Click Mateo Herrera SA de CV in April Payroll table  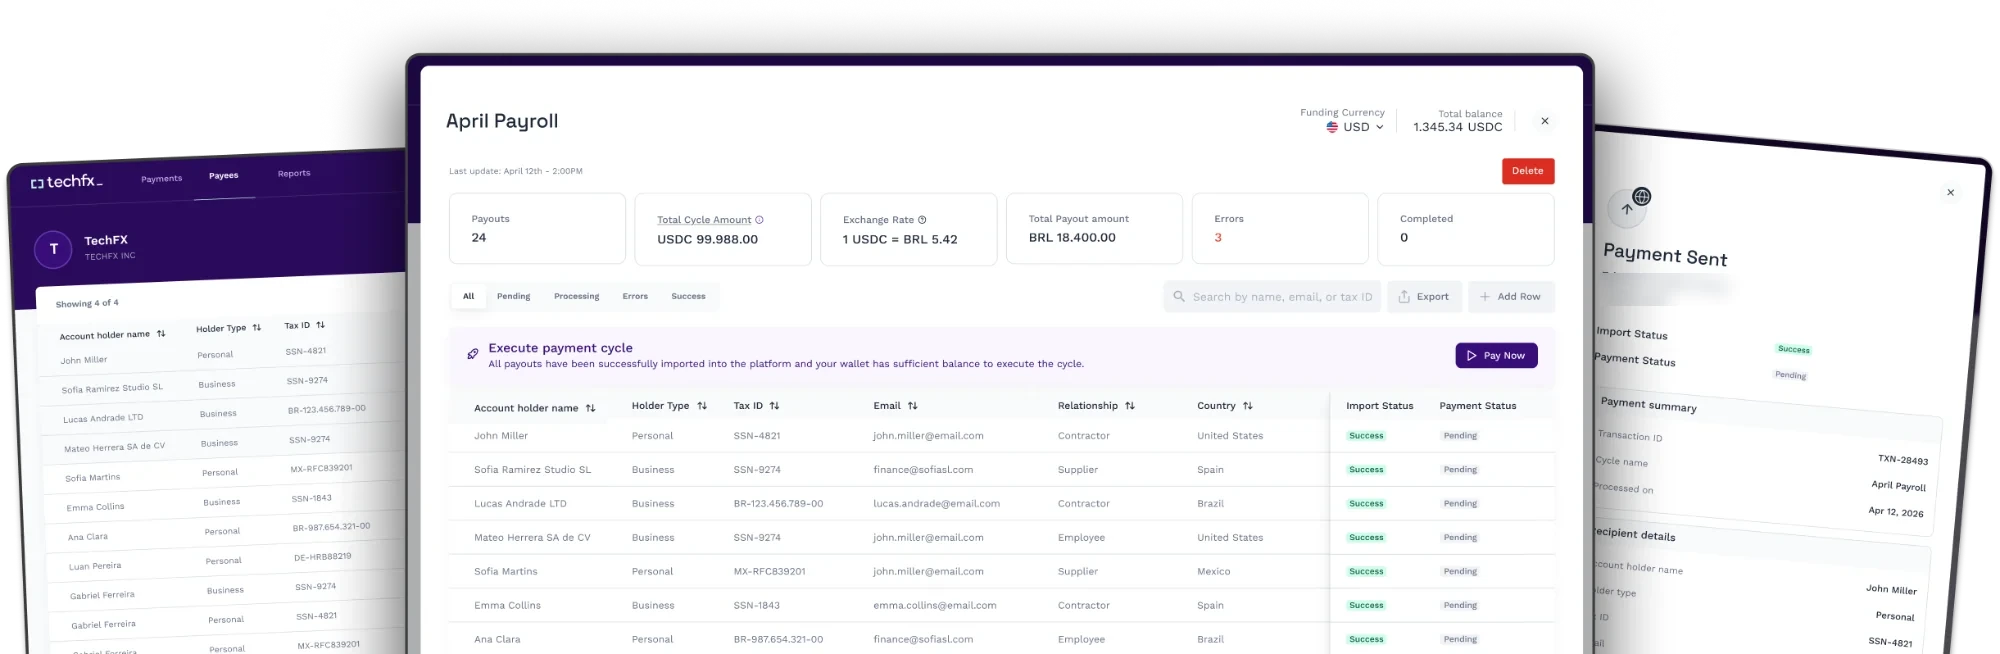click(x=532, y=538)
